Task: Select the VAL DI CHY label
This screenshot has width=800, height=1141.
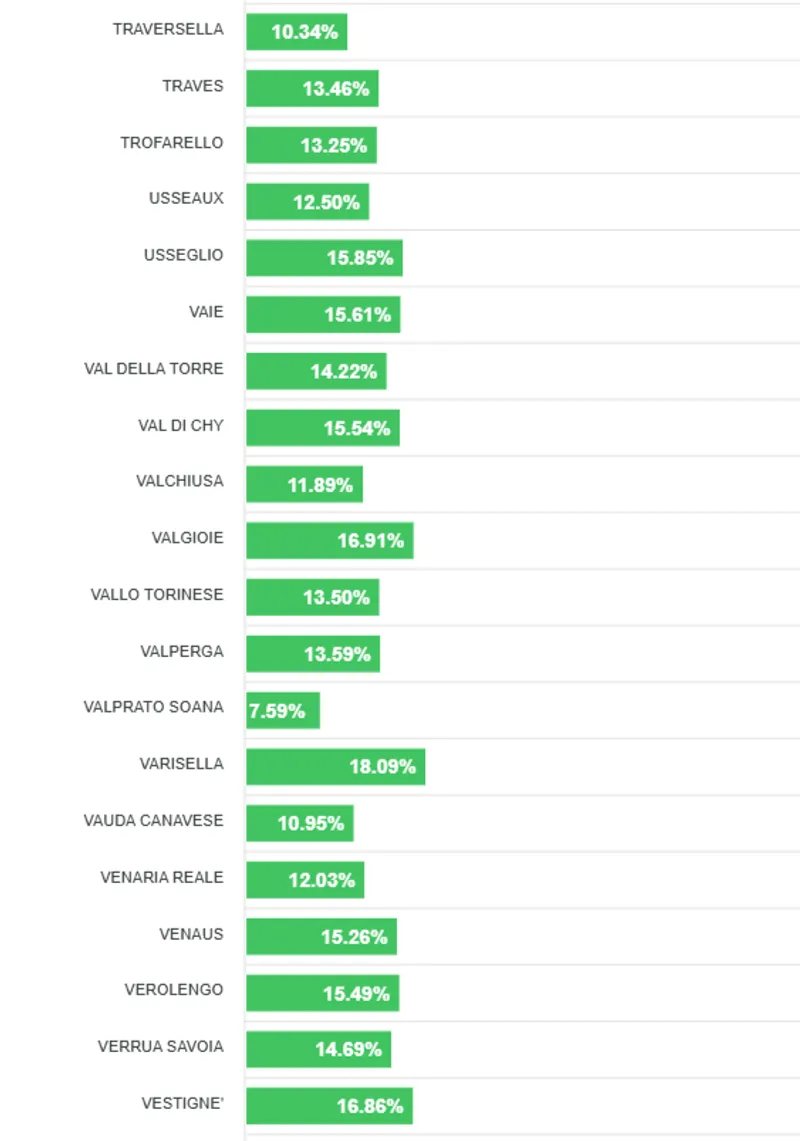Action: (181, 425)
